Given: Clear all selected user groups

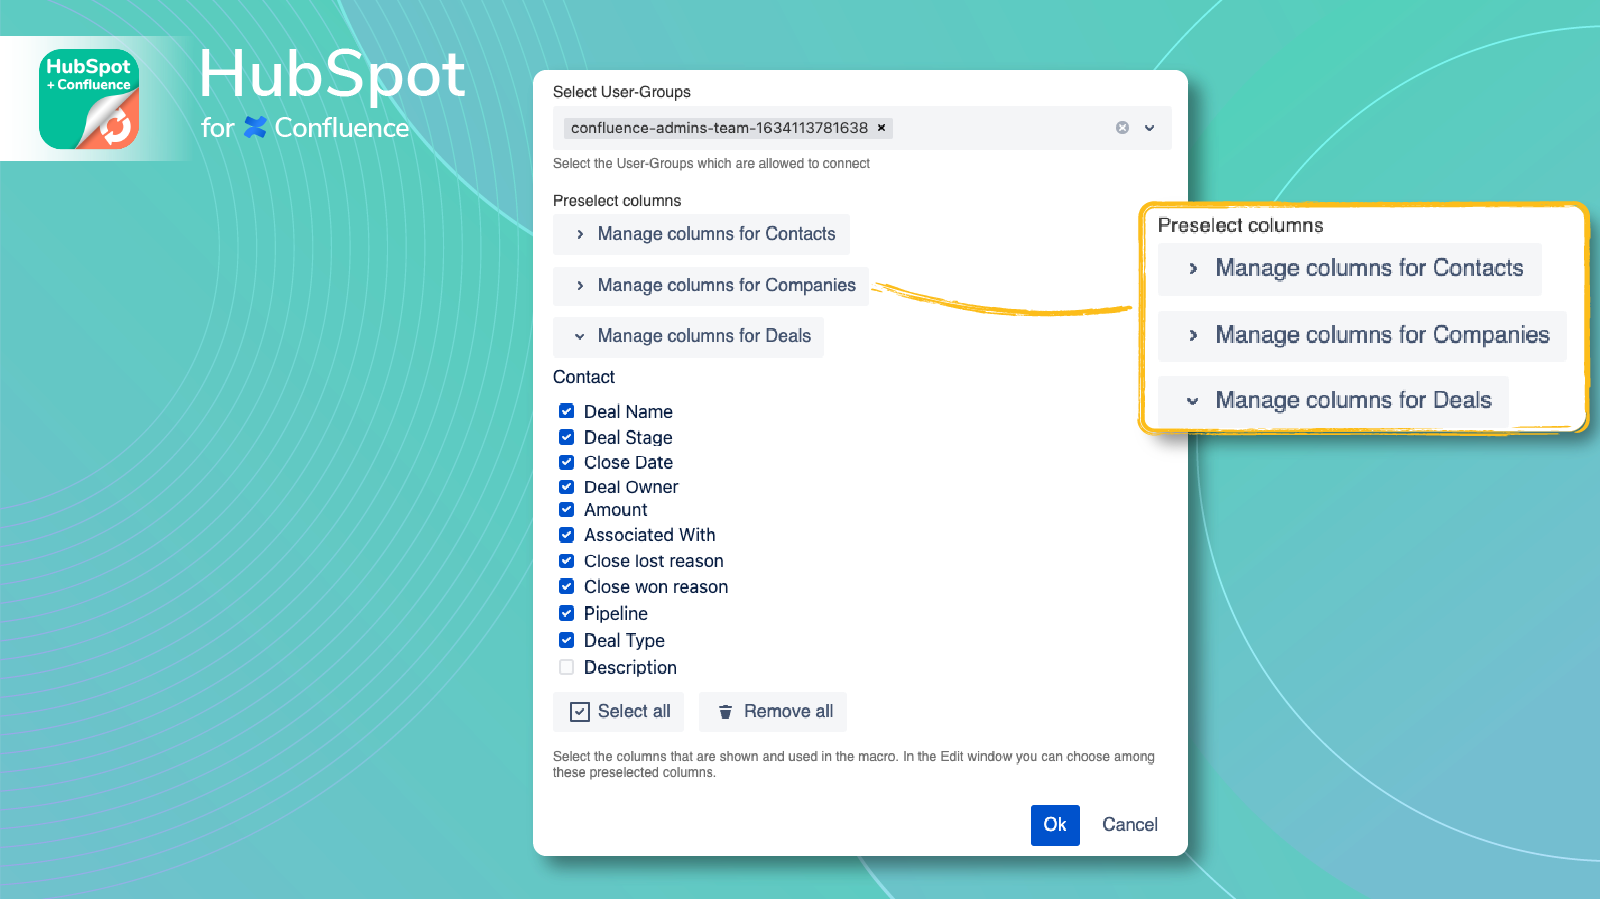Looking at the screenshot, I should (x=1122, y=128).
